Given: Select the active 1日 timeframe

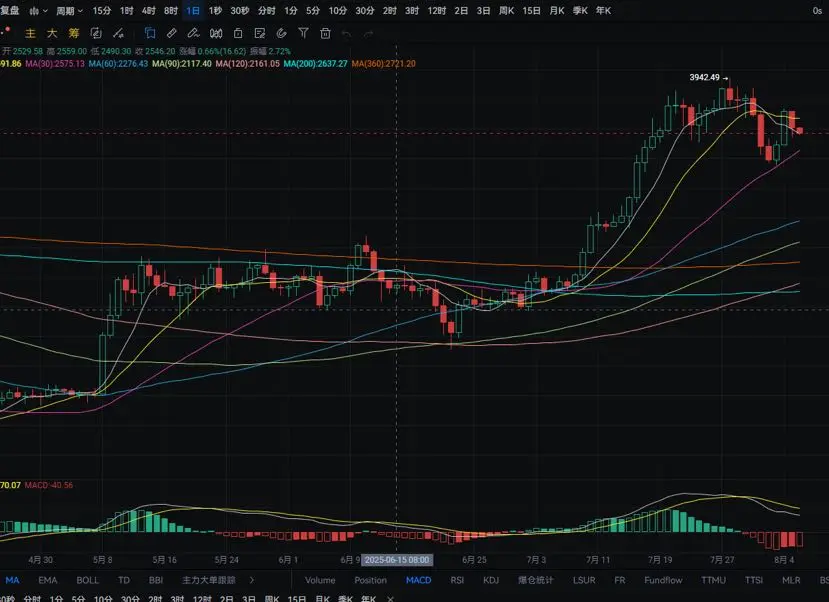Looking at the screenshot, I should click(x=193, y=11).
